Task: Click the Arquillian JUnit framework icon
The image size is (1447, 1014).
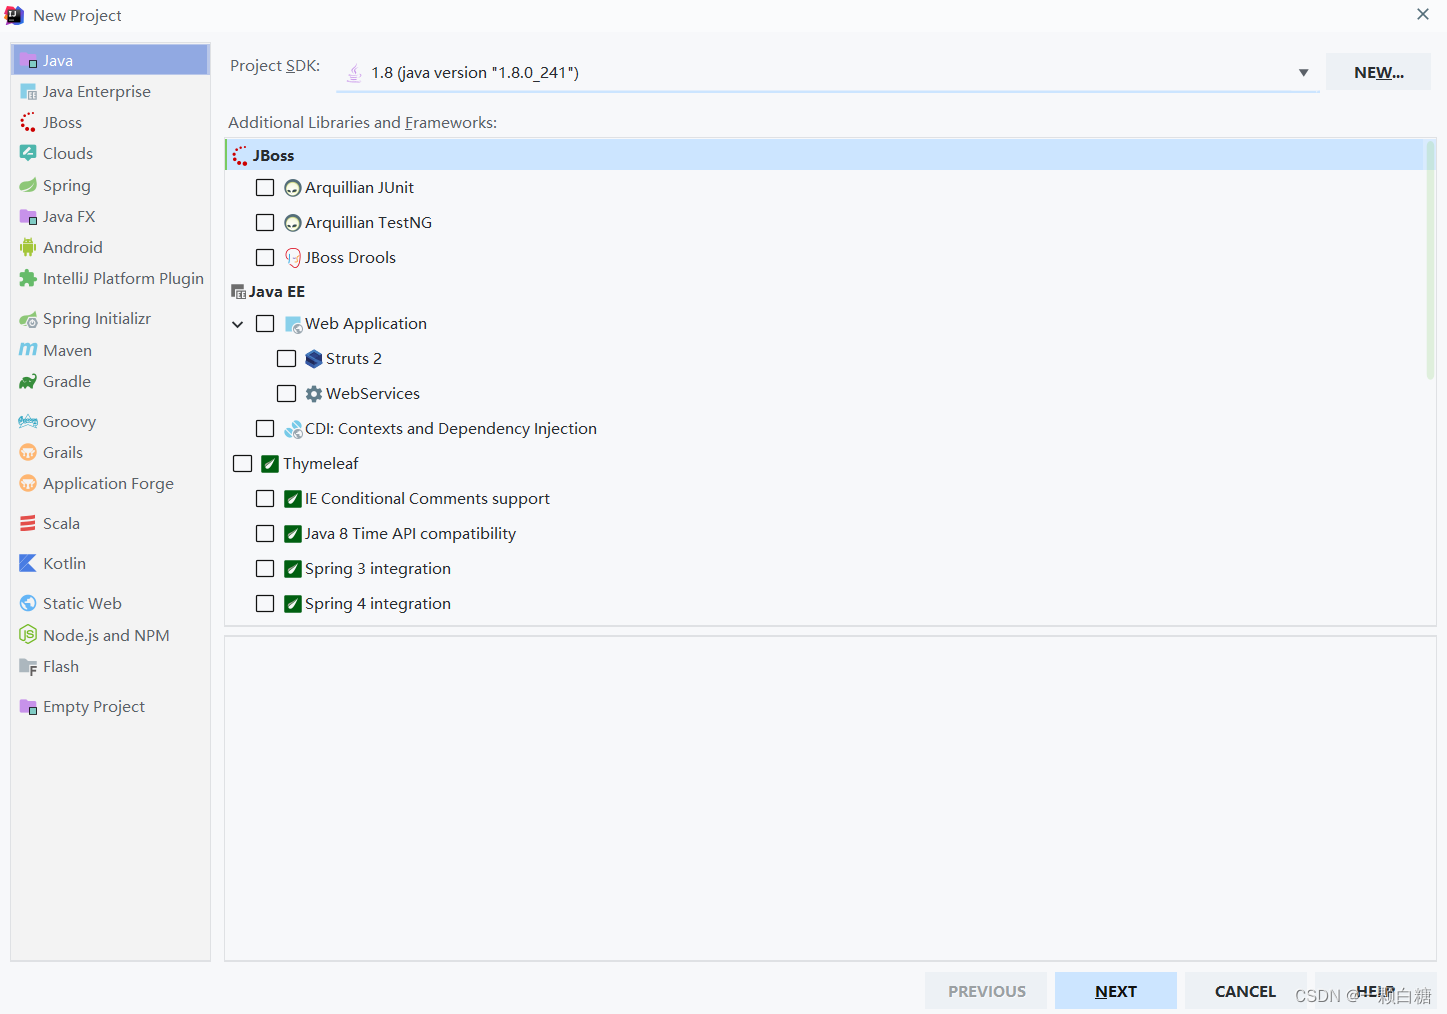Action: pyautogui.click(x=293, y=188)
